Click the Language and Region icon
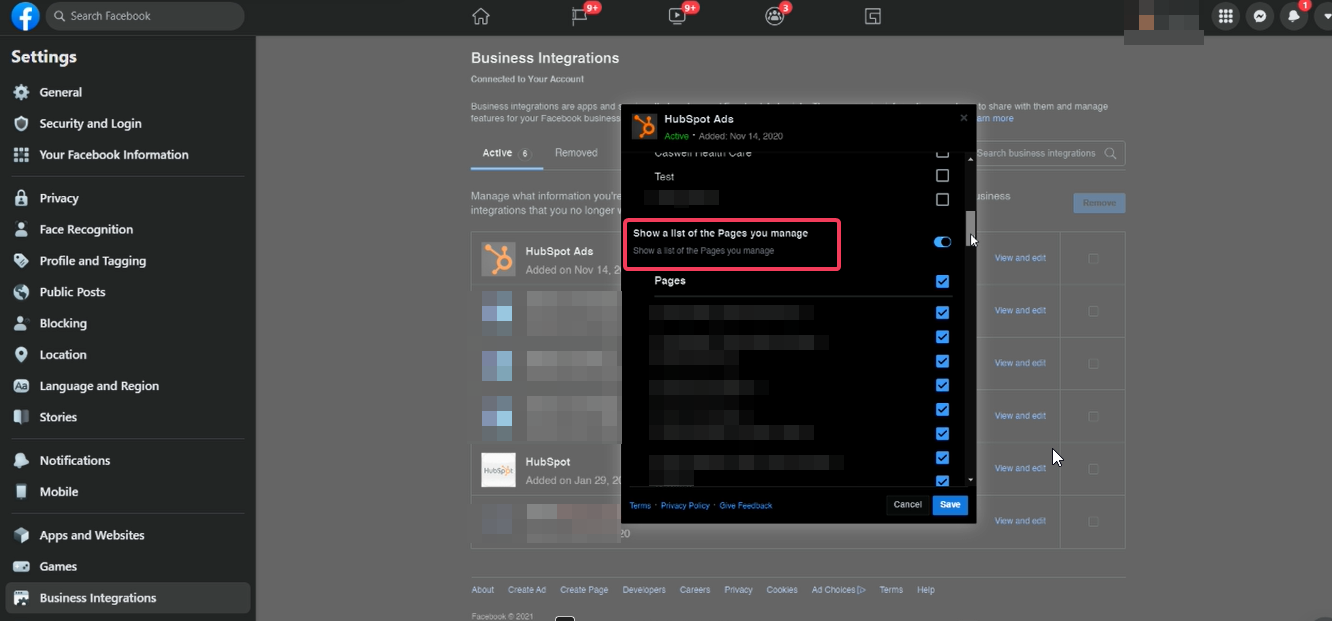Viewport: 1332px width, 621px height. 21,386
